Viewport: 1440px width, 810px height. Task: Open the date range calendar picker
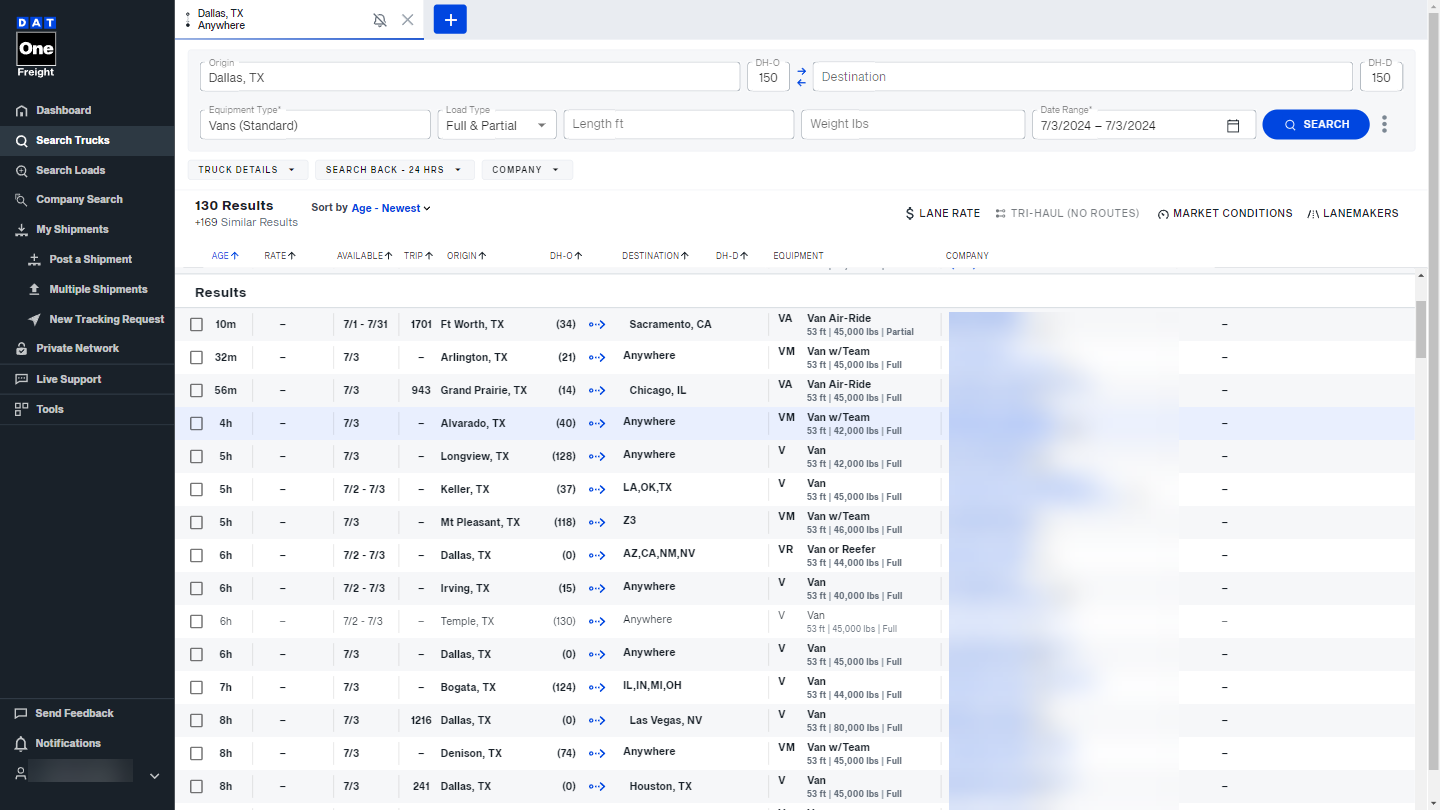tap(1233, 125)
